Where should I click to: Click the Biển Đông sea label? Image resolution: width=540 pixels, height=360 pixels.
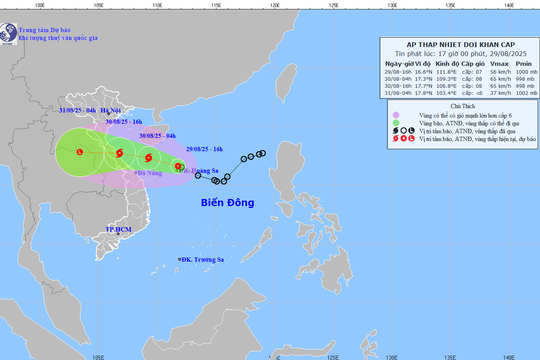(228, 203)
